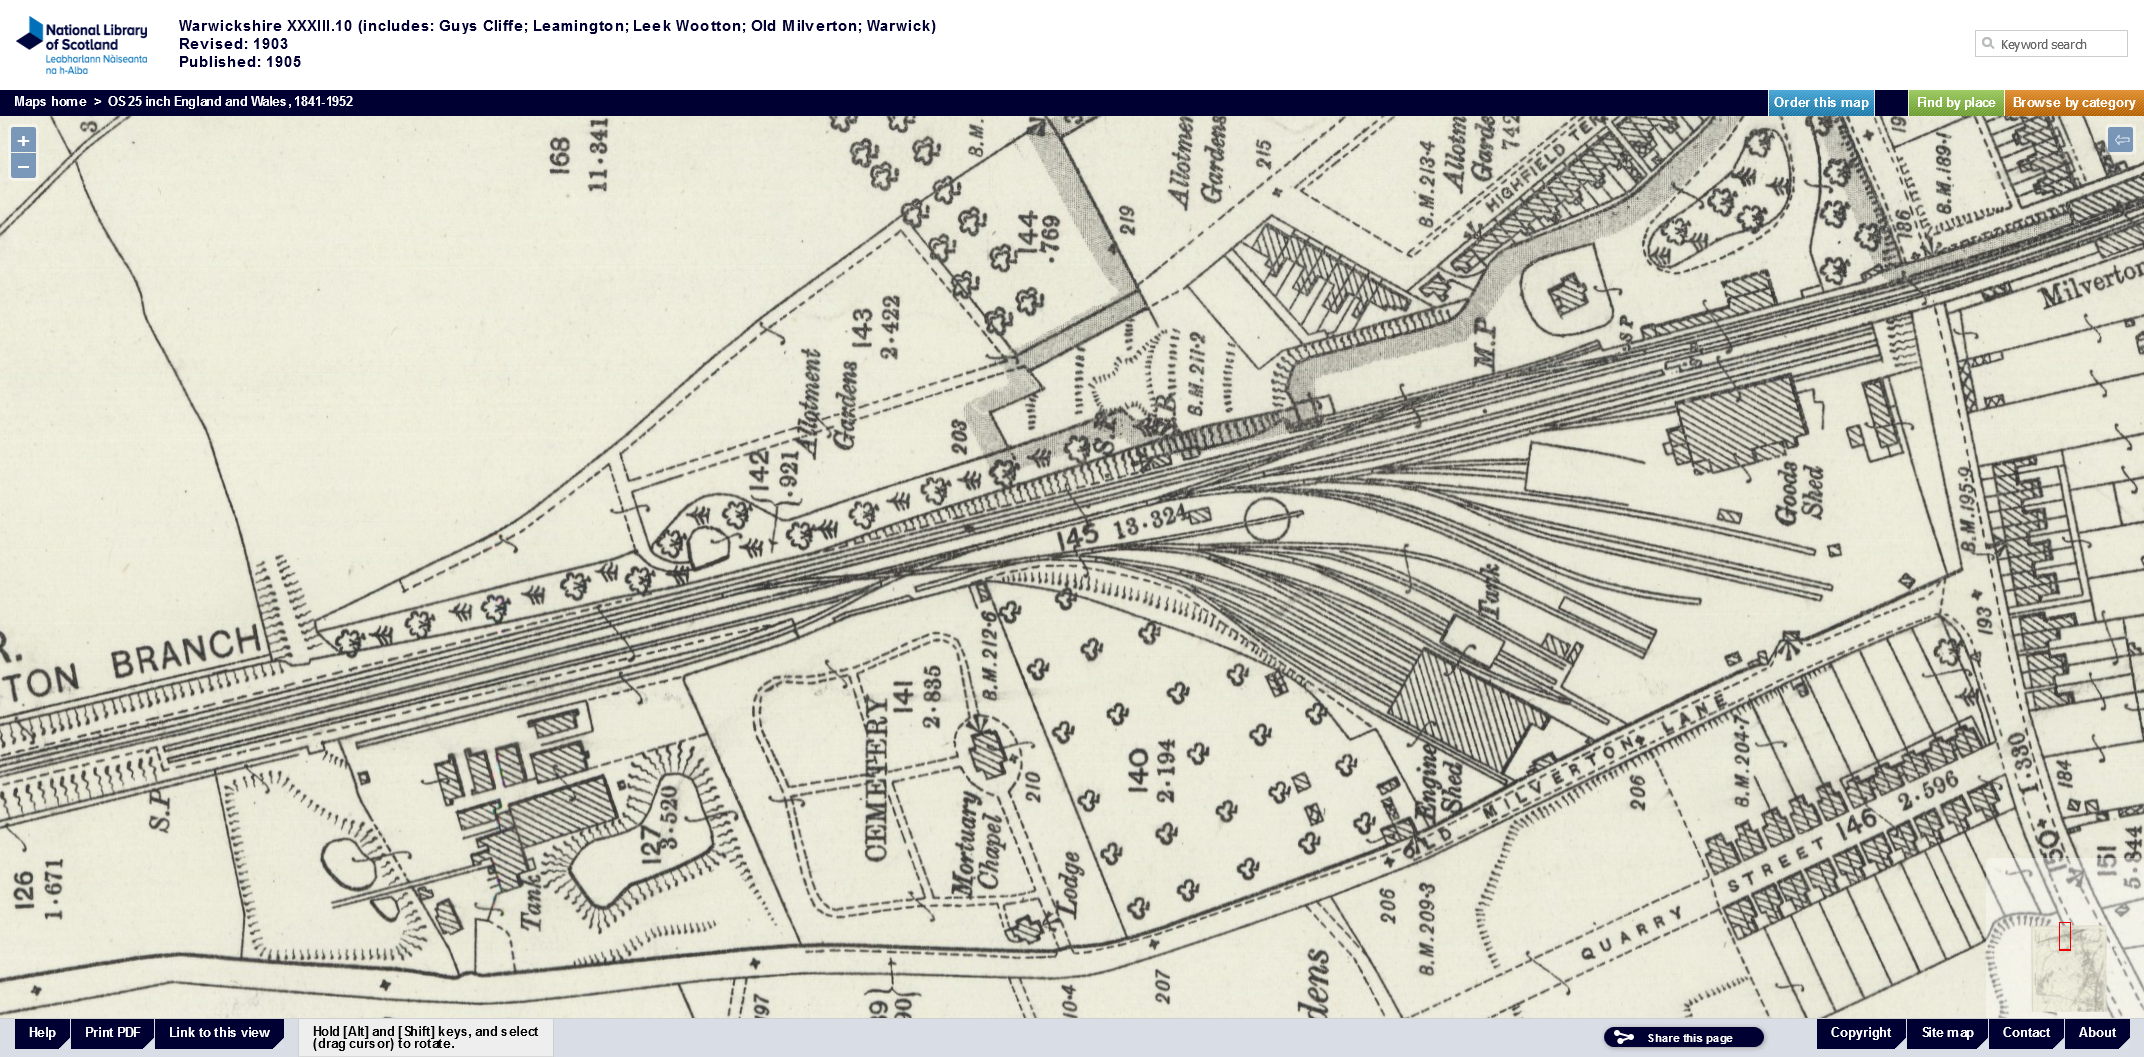Image resolution: width=2144 pixels, height=1057 pixels.
Task: Click the Help button
Action: 42,1033
